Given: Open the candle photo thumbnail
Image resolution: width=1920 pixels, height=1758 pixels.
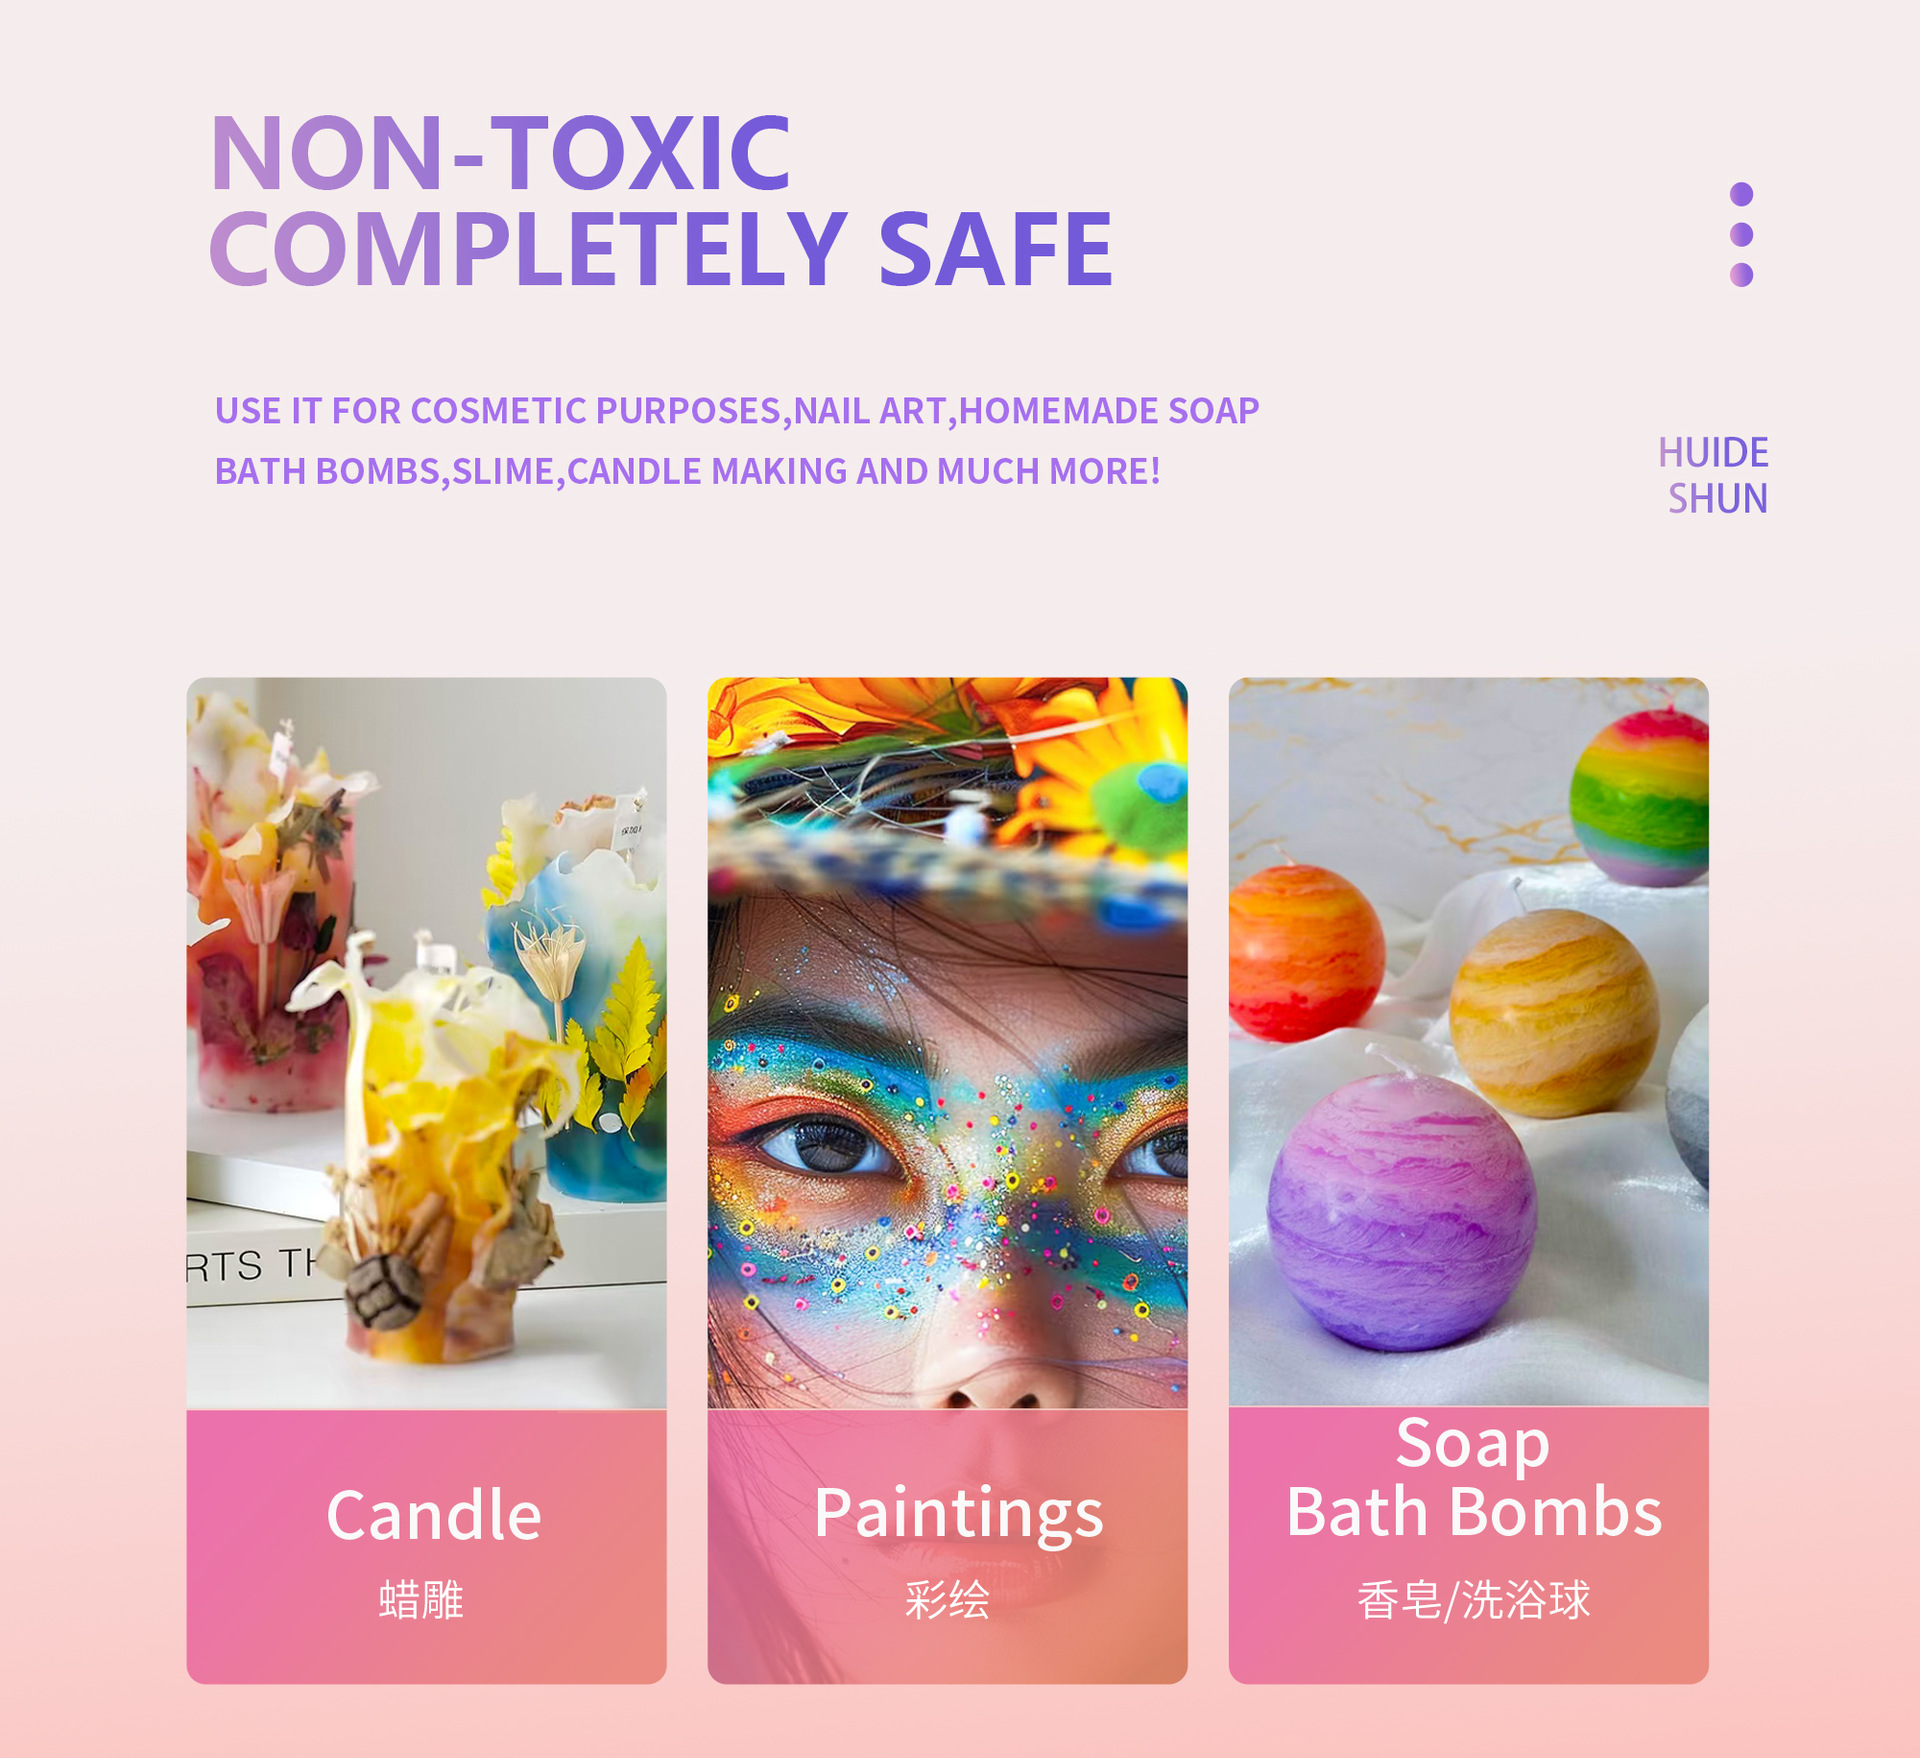Looking at the screenshot, I should click(x=426, y=1043).
